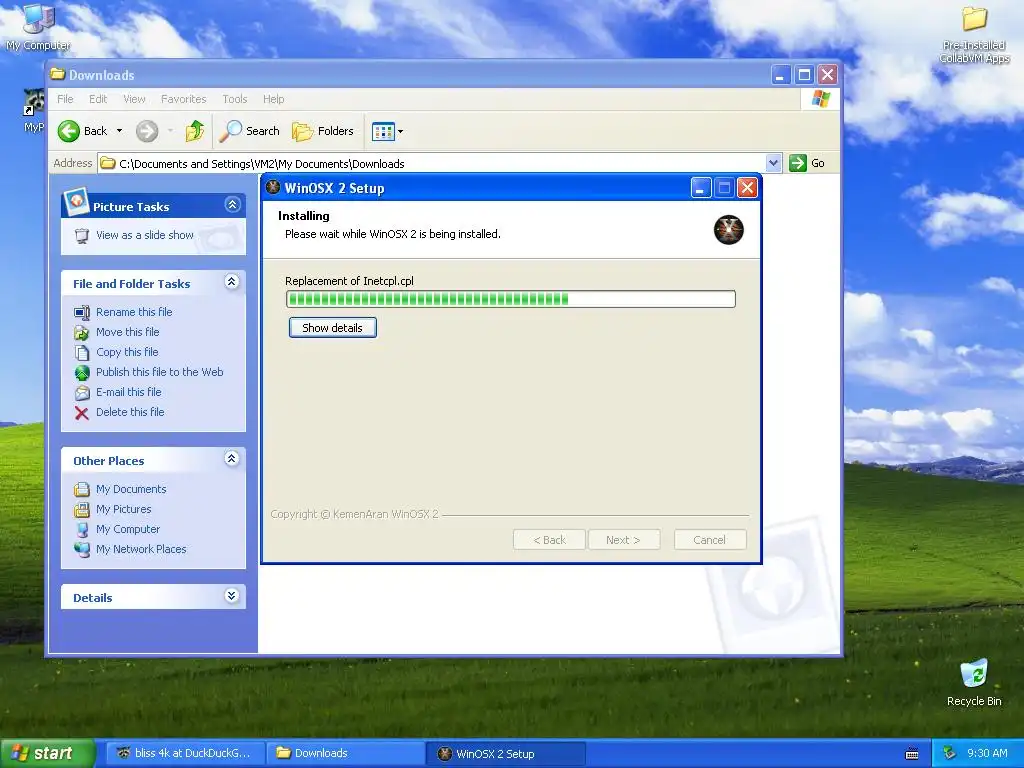Switch to Downloads taskbar button
The height and width of the screenshot is (768, 1024).
(x=346, y=753)
